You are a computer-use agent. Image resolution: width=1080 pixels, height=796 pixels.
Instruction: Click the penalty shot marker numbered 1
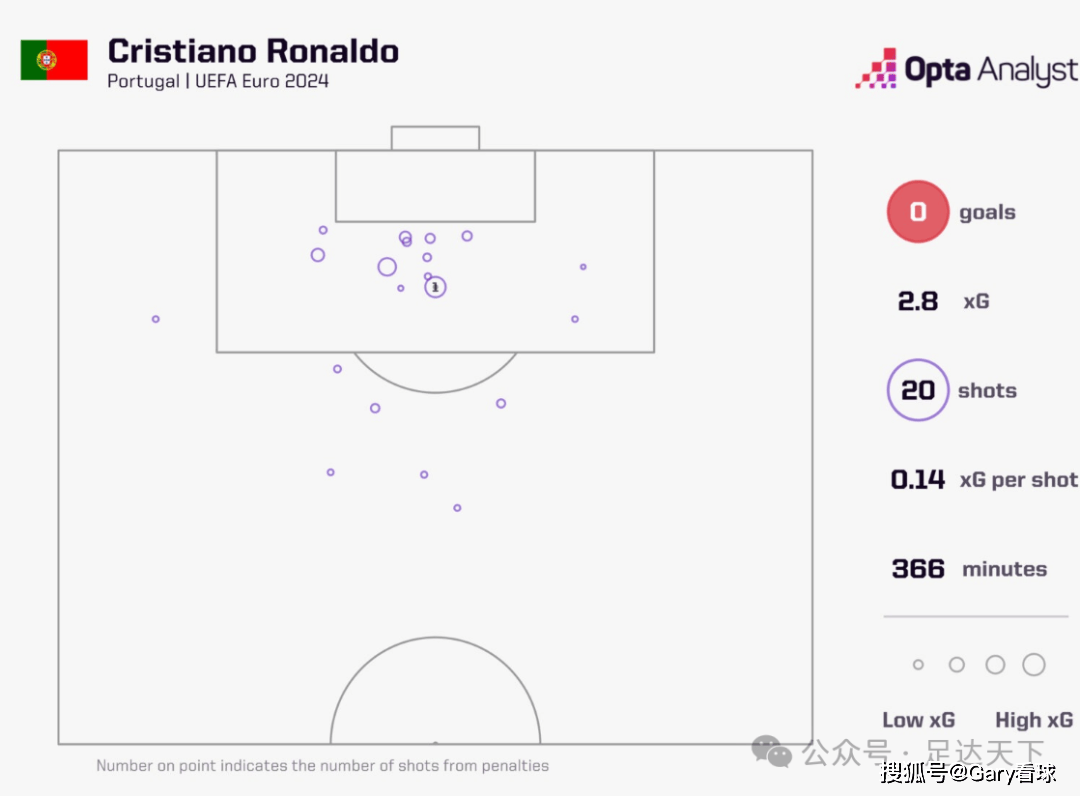[x=435, y=287]
